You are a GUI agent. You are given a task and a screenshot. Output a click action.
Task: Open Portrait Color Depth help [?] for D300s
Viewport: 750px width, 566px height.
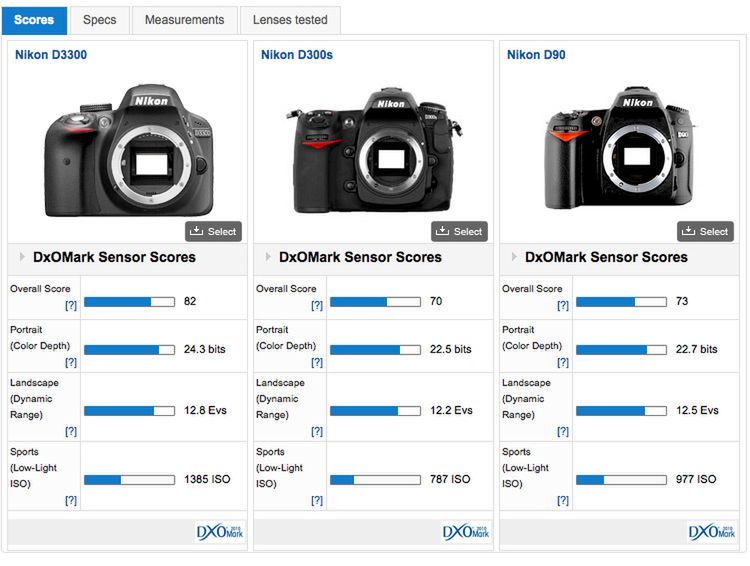317,362
